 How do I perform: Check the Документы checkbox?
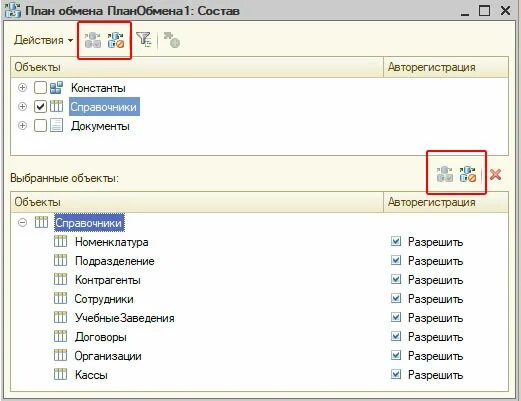tap(40, 126)
